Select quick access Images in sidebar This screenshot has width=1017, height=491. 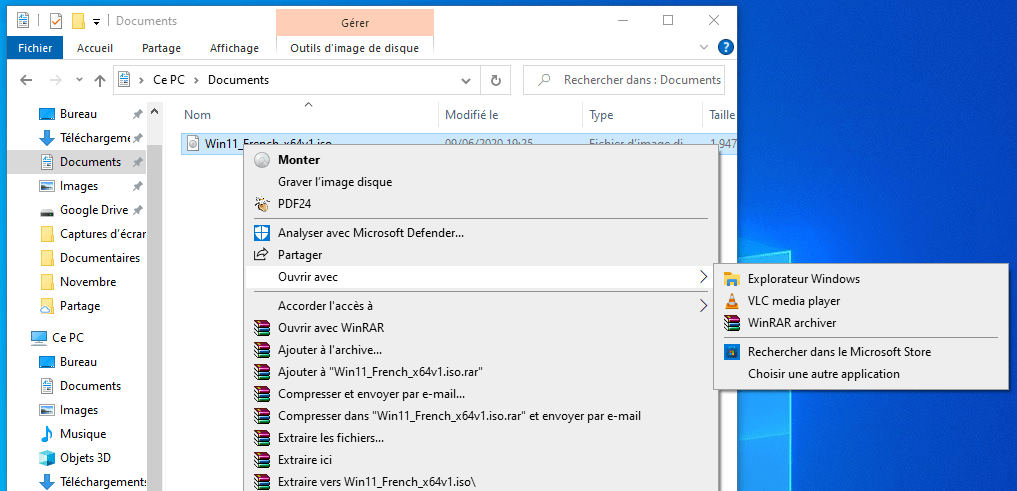click(x=79, y=186)
